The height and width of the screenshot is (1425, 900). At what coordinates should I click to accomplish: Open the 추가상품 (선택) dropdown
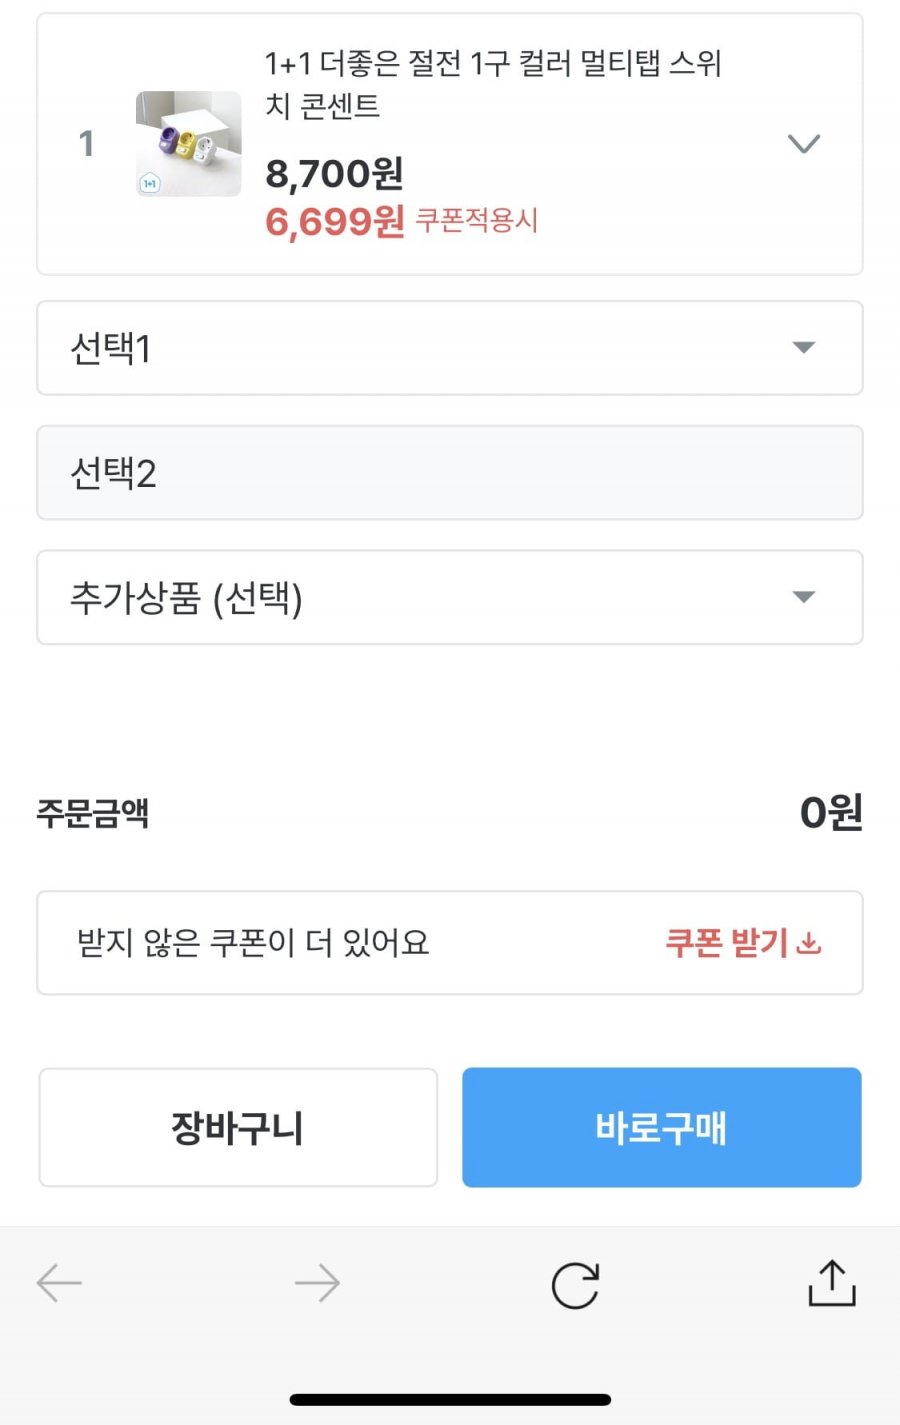(450, 597)
